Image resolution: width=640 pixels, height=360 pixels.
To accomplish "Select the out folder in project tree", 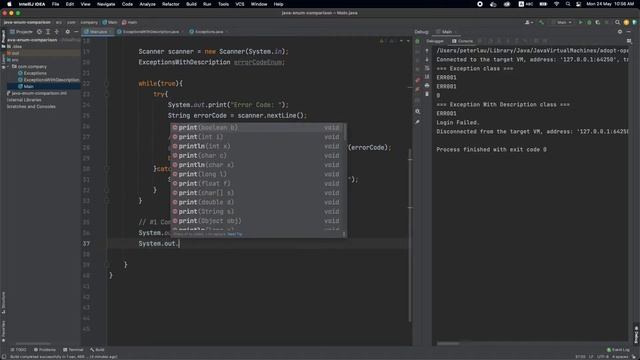I will (15, 53).
